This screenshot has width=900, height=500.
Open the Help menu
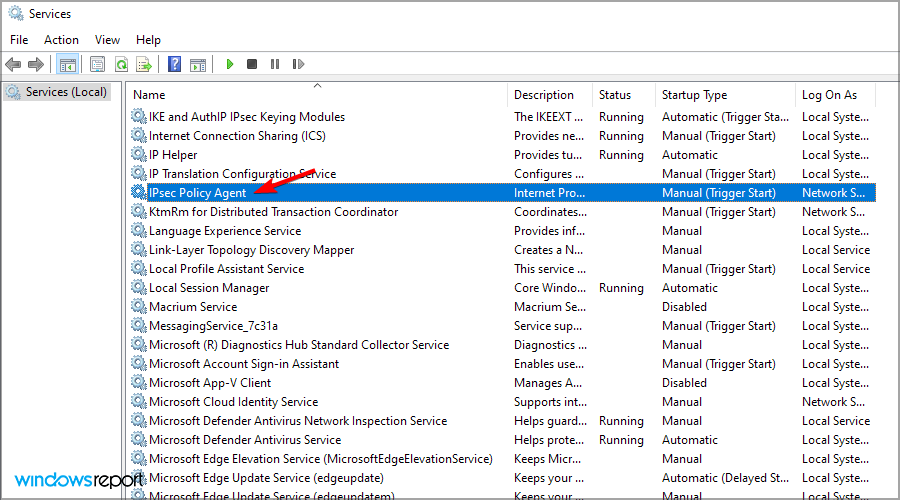148,40
